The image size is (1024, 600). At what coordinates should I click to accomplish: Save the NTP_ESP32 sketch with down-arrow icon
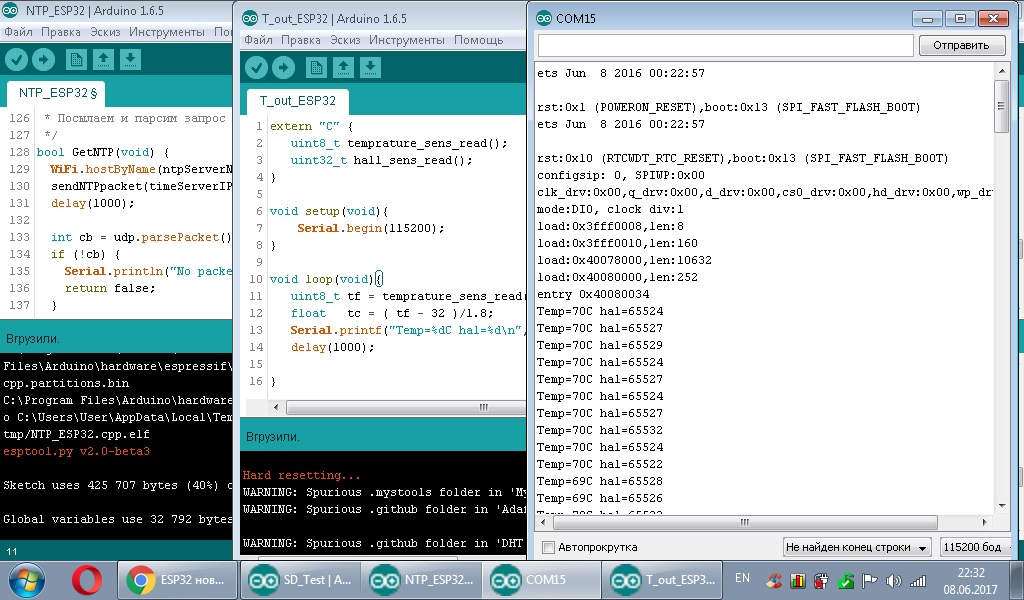(130, 59)
